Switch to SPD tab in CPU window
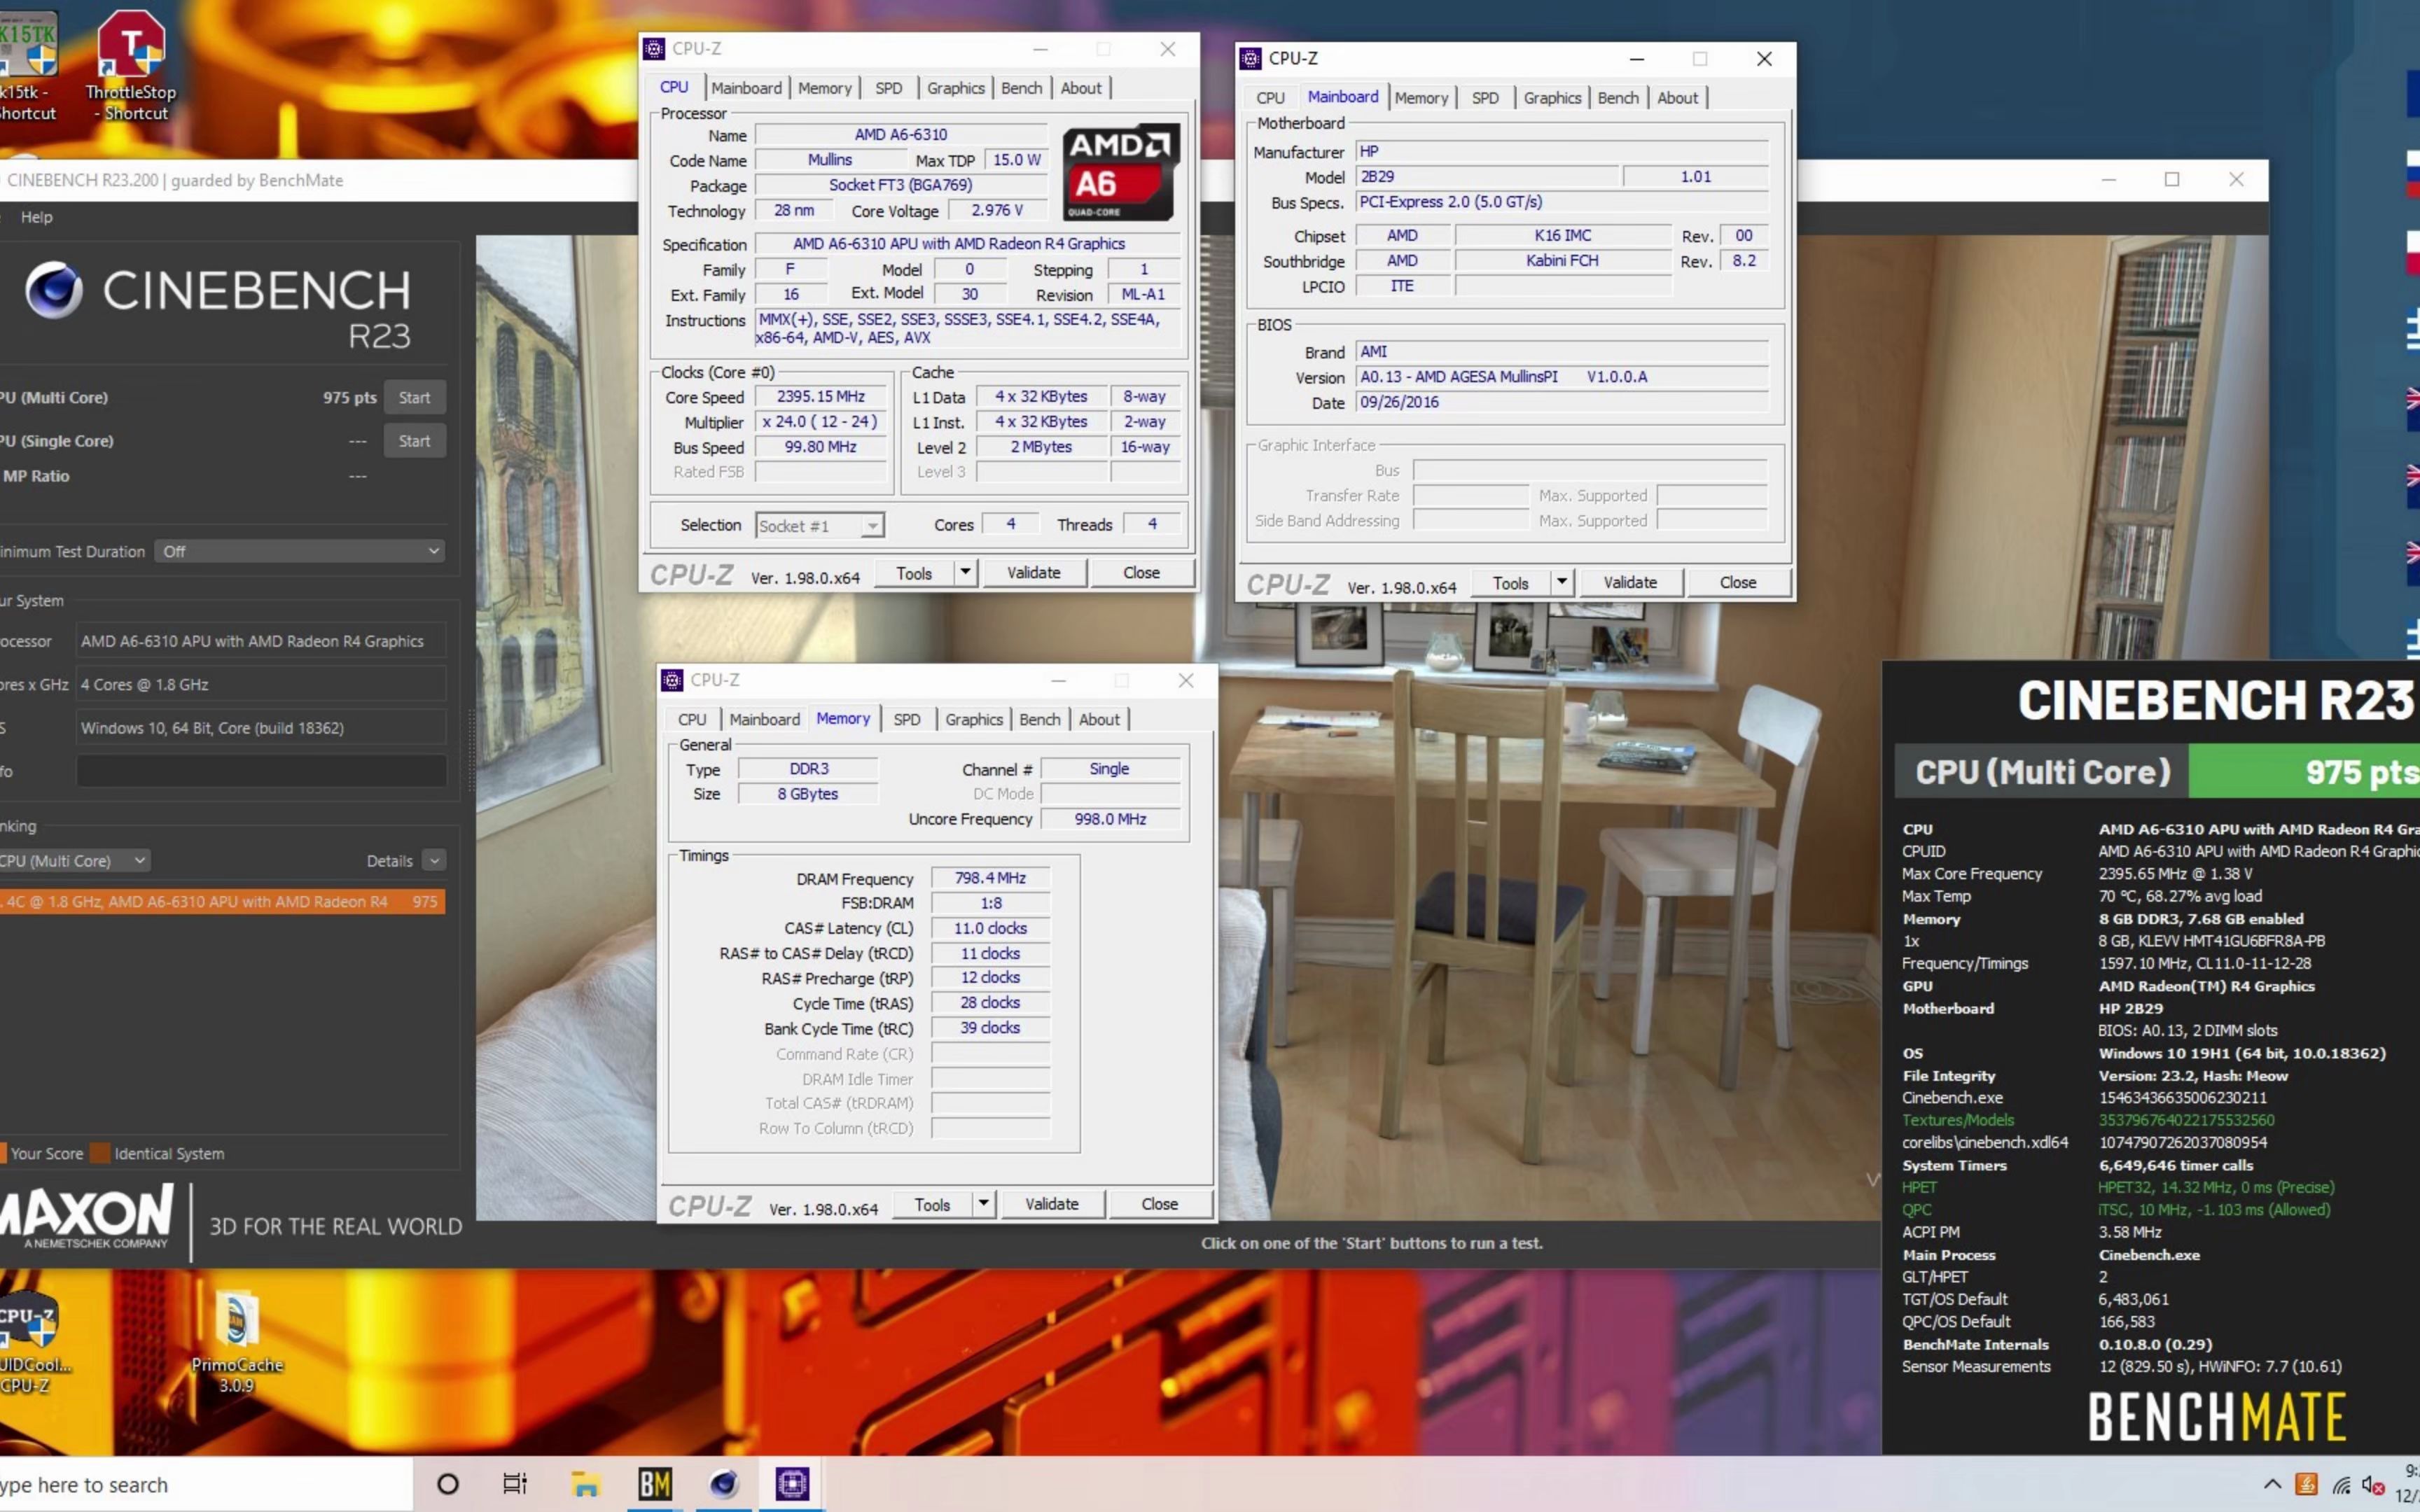The height and width of the screenshot is (1512, 2420). (888, 88)
